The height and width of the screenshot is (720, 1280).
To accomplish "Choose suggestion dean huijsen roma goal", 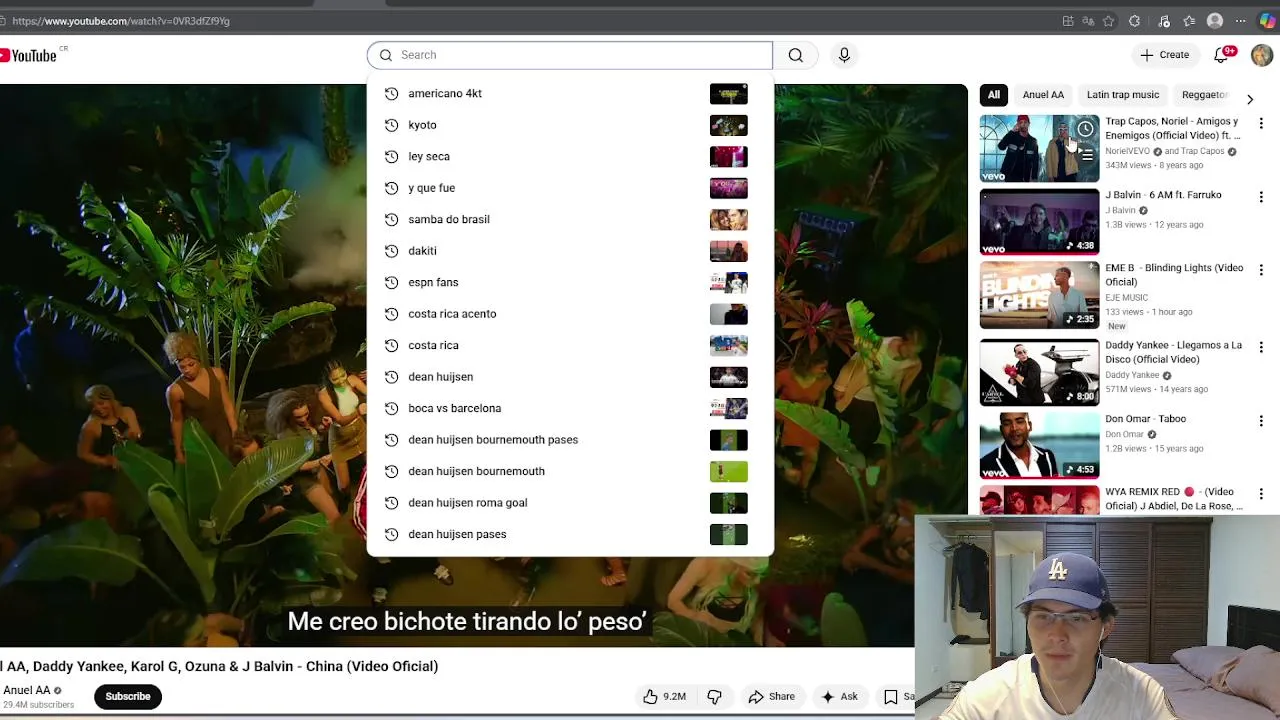I will pos(570,503).
